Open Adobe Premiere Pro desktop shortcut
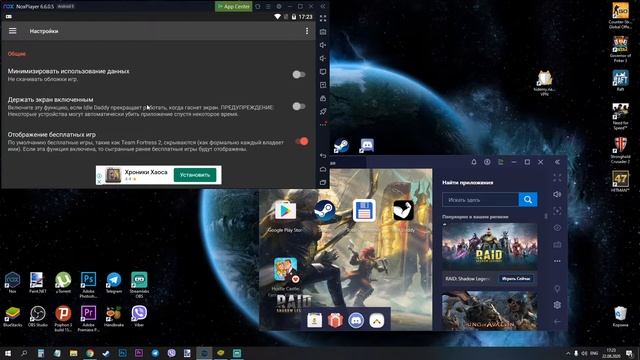 coord(89,318)
